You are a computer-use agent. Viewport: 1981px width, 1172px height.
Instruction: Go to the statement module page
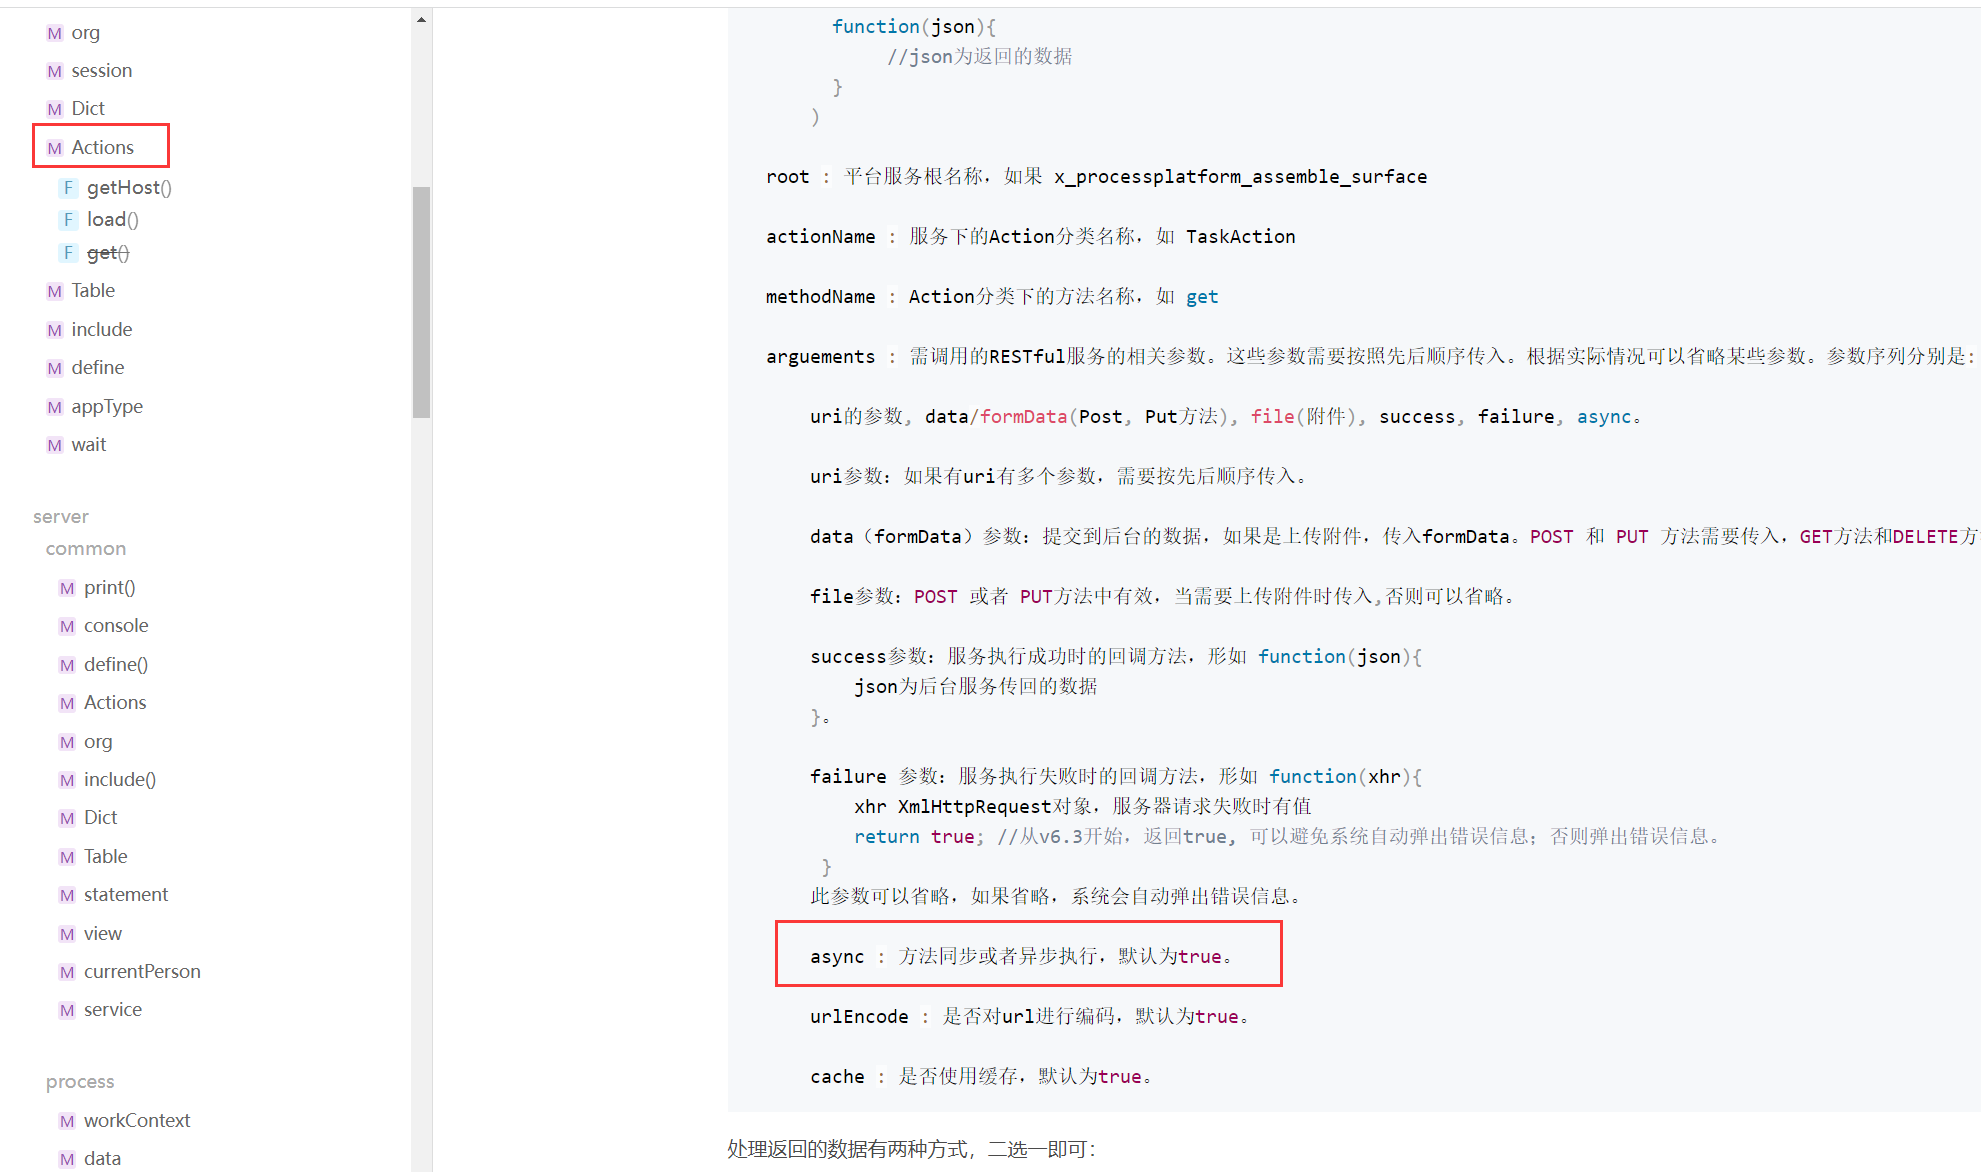pyautogui.click(x=125, y=894)
